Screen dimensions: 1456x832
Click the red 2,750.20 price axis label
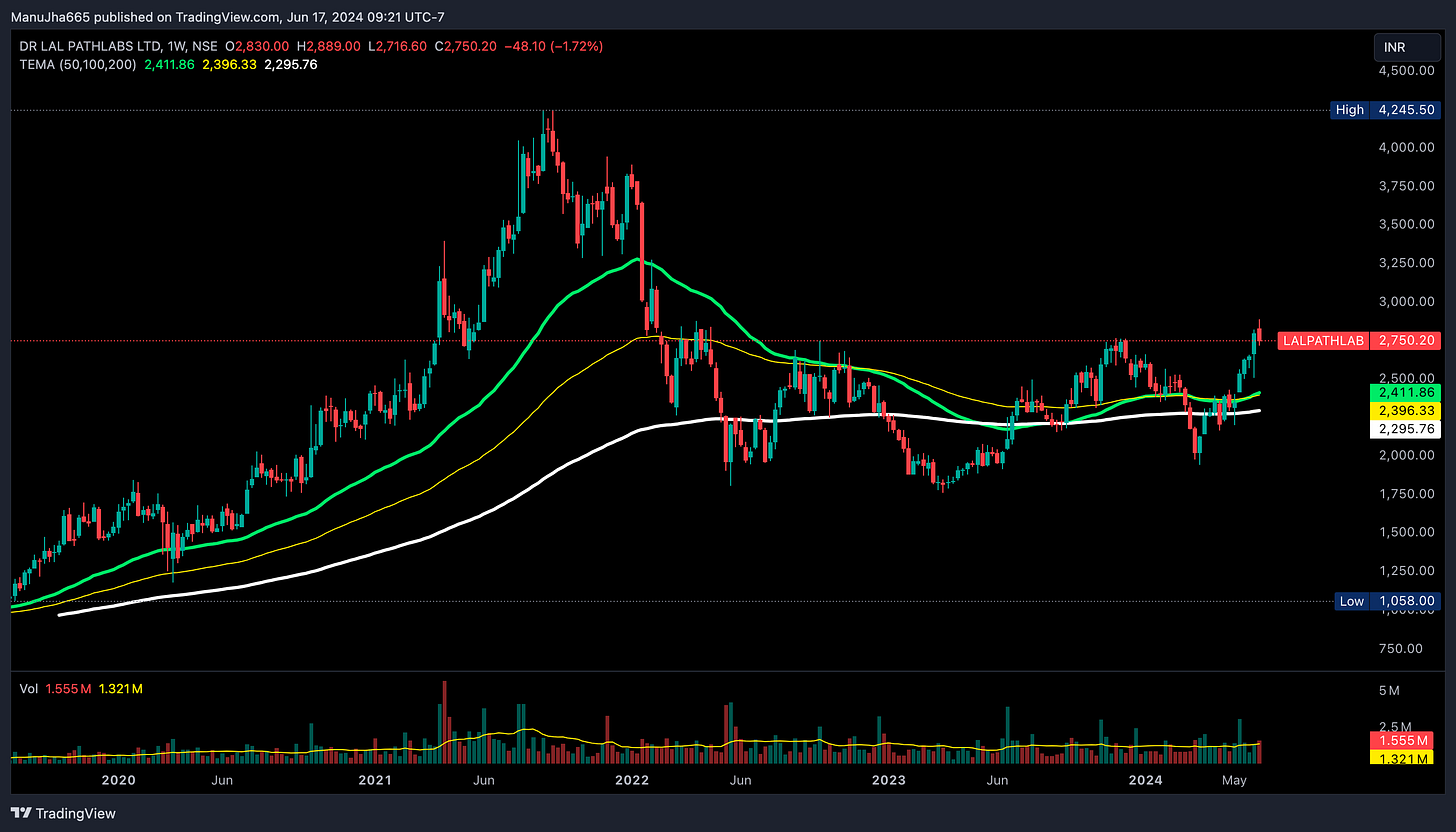click(x=1405, y=341)
